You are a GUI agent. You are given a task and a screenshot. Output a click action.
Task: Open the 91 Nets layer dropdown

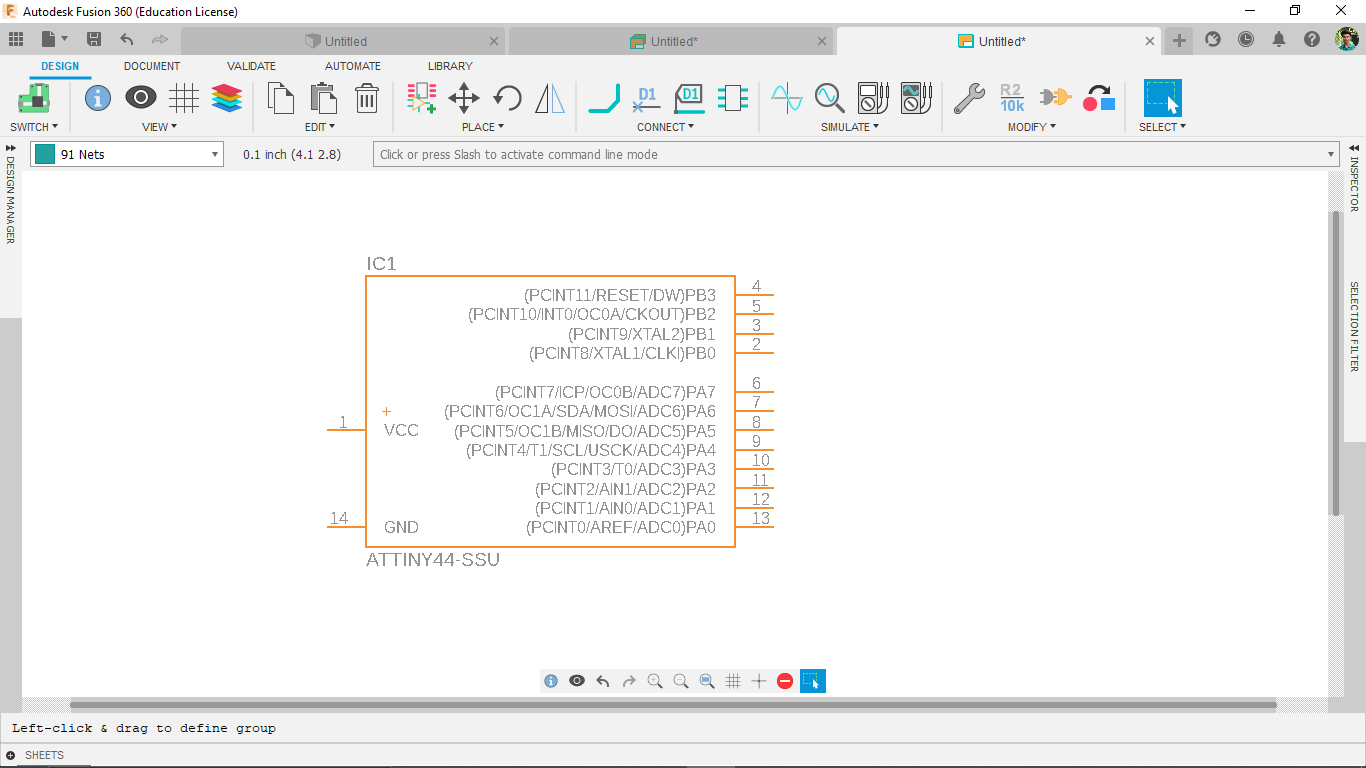[127, 155]
